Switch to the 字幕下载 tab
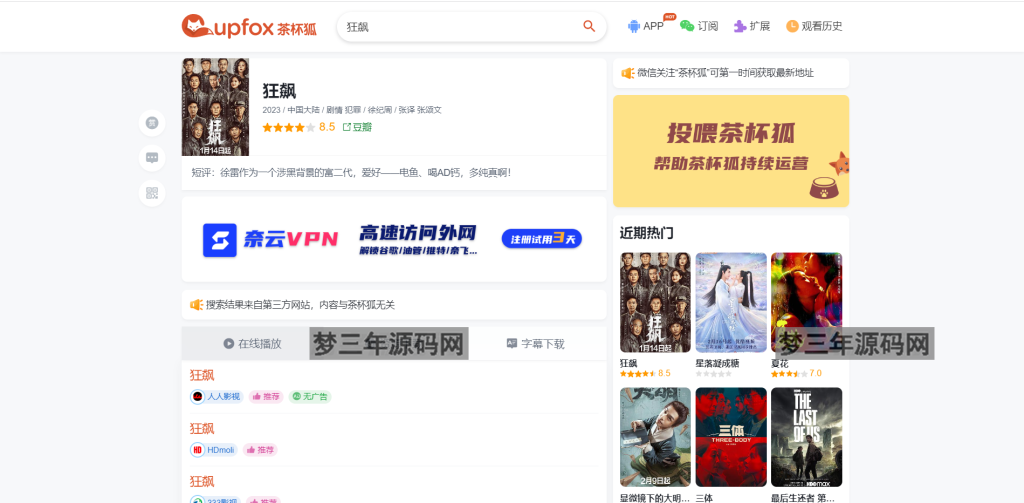1024x503 pixels. 536,344
